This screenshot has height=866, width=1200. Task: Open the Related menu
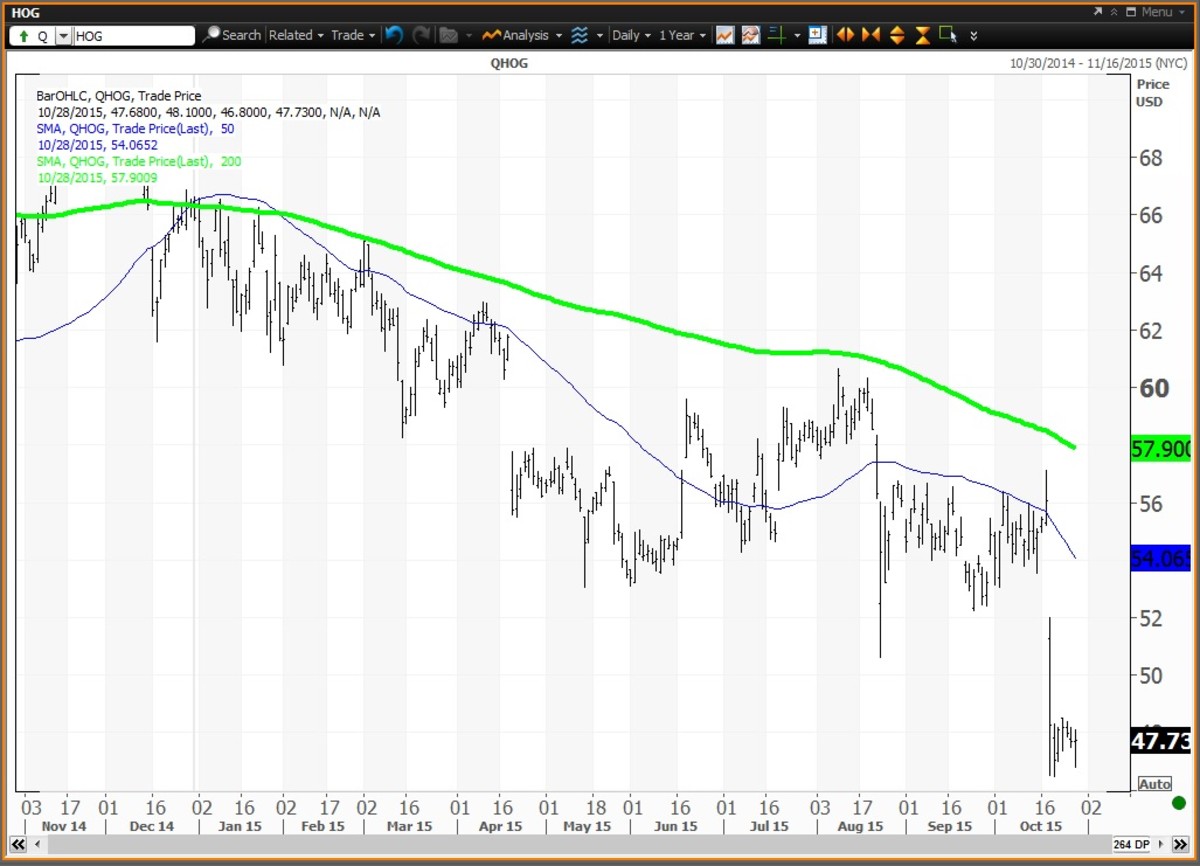pos(296,35)
